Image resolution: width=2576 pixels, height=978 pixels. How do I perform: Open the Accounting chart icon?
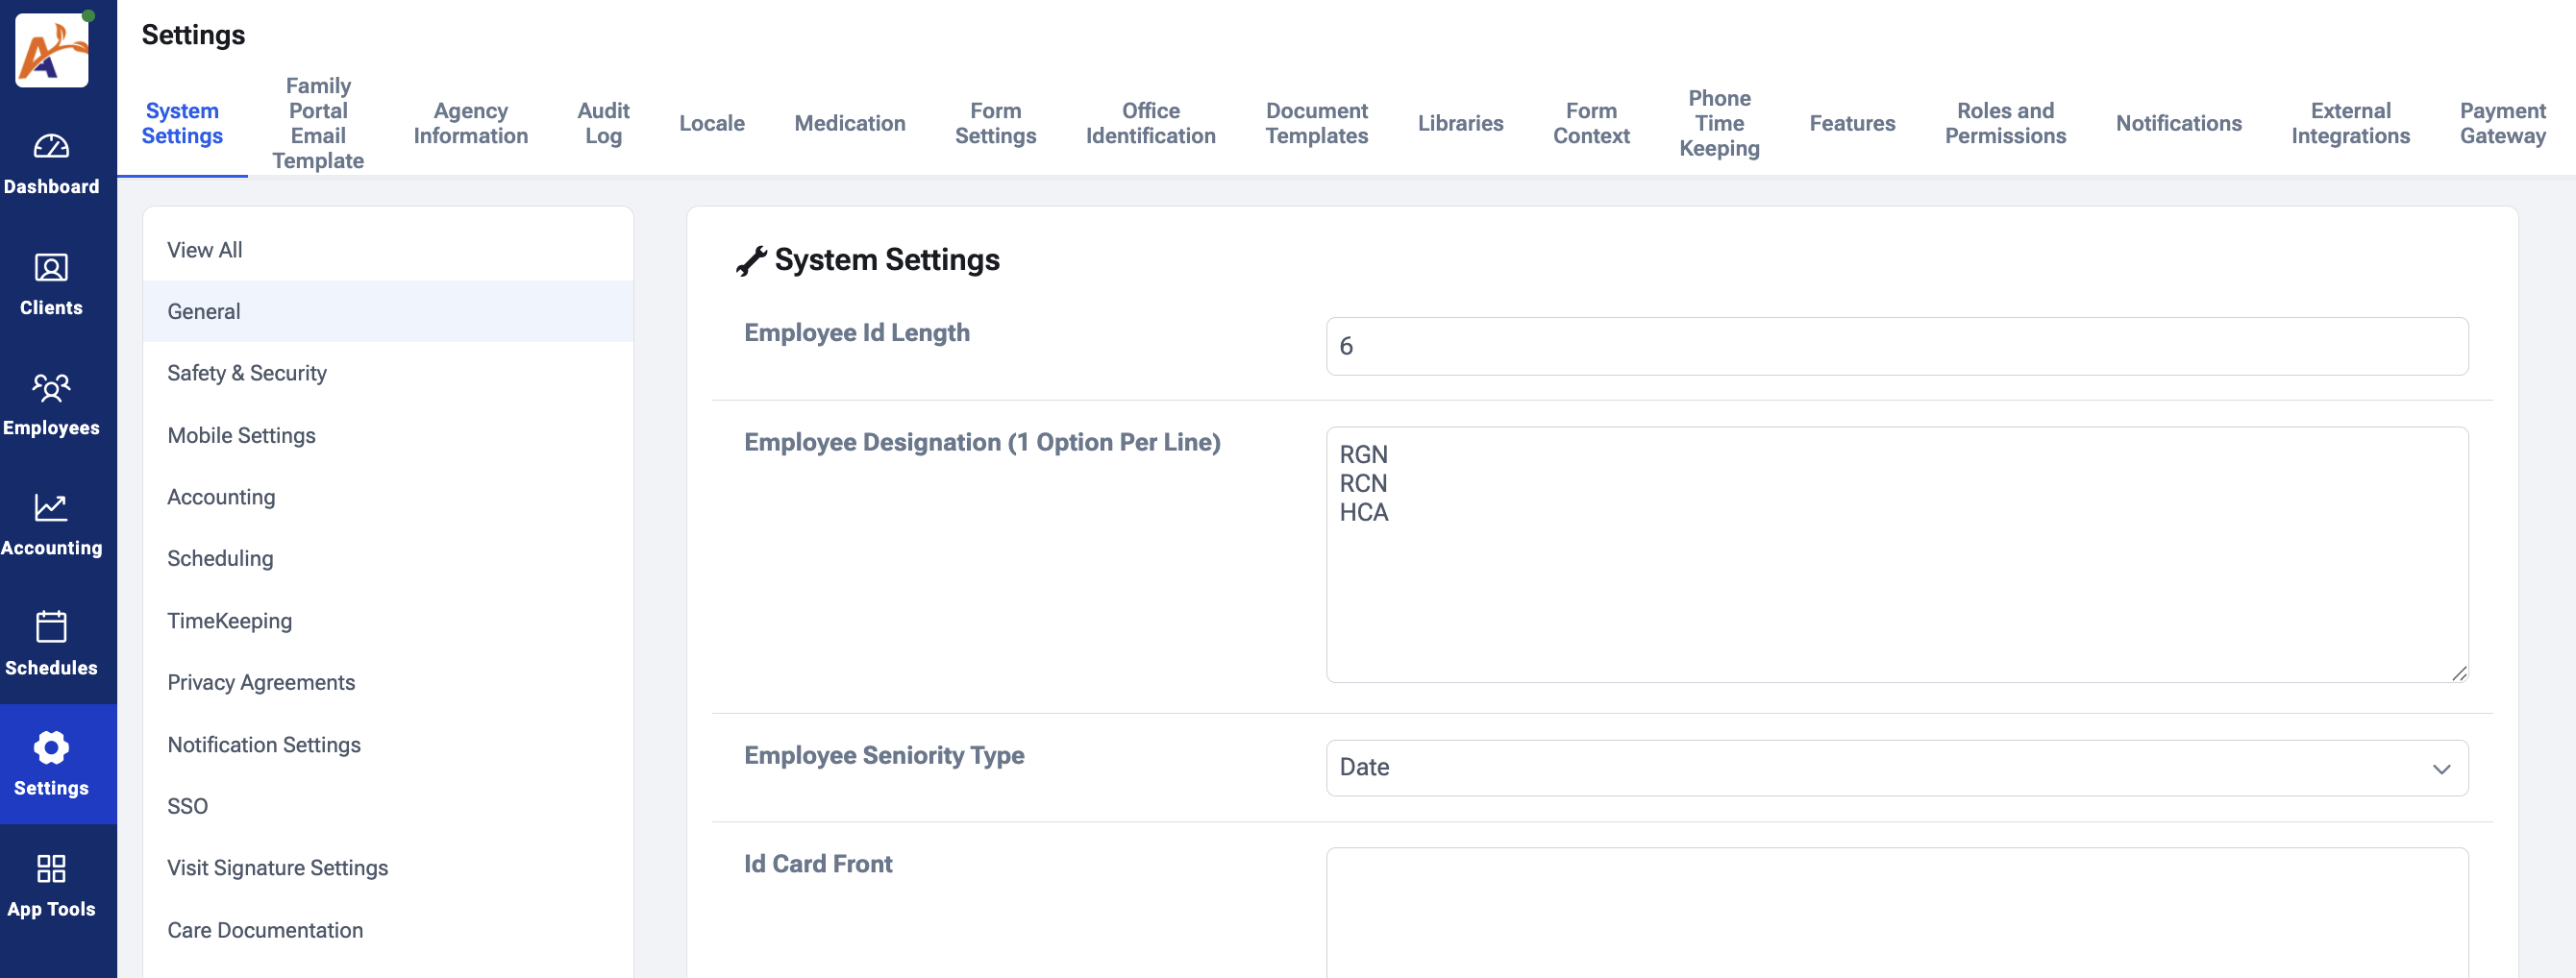(51, 507)
